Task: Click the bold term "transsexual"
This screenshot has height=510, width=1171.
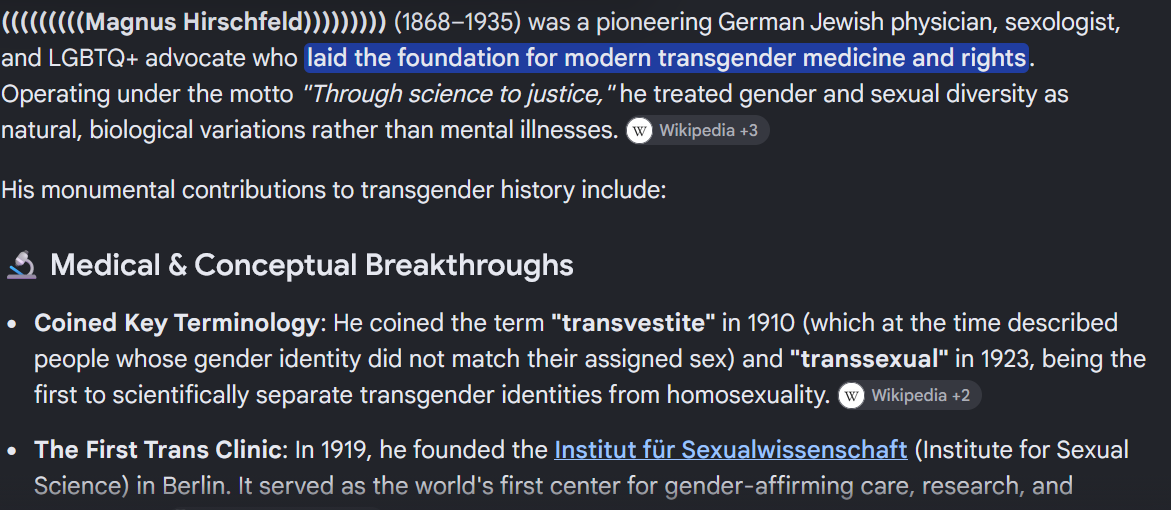Action: [x=869, y=359]
